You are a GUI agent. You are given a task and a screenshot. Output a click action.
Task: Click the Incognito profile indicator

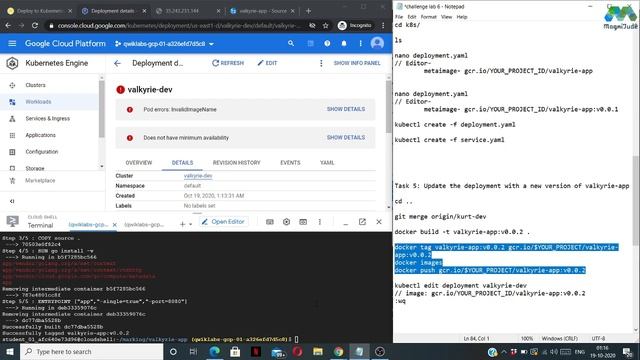(x=355, y=25)
